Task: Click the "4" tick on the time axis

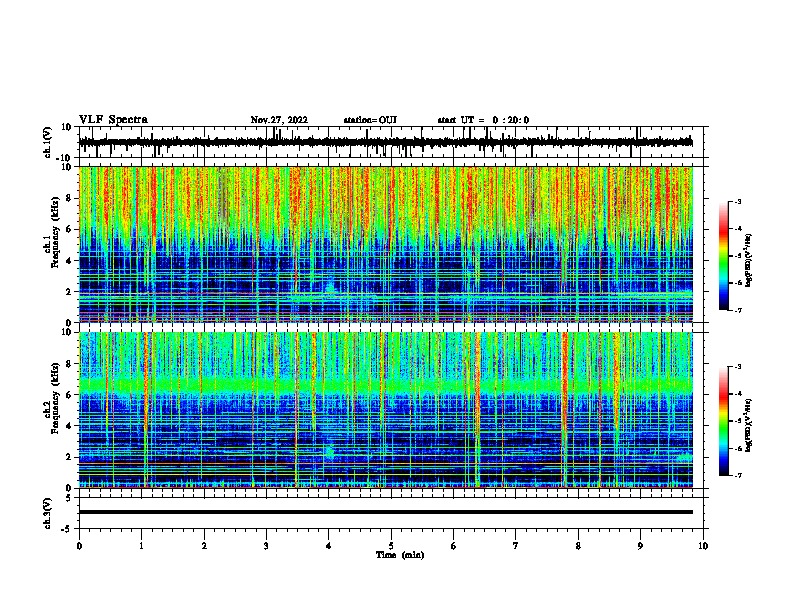Action: [329, 546]
